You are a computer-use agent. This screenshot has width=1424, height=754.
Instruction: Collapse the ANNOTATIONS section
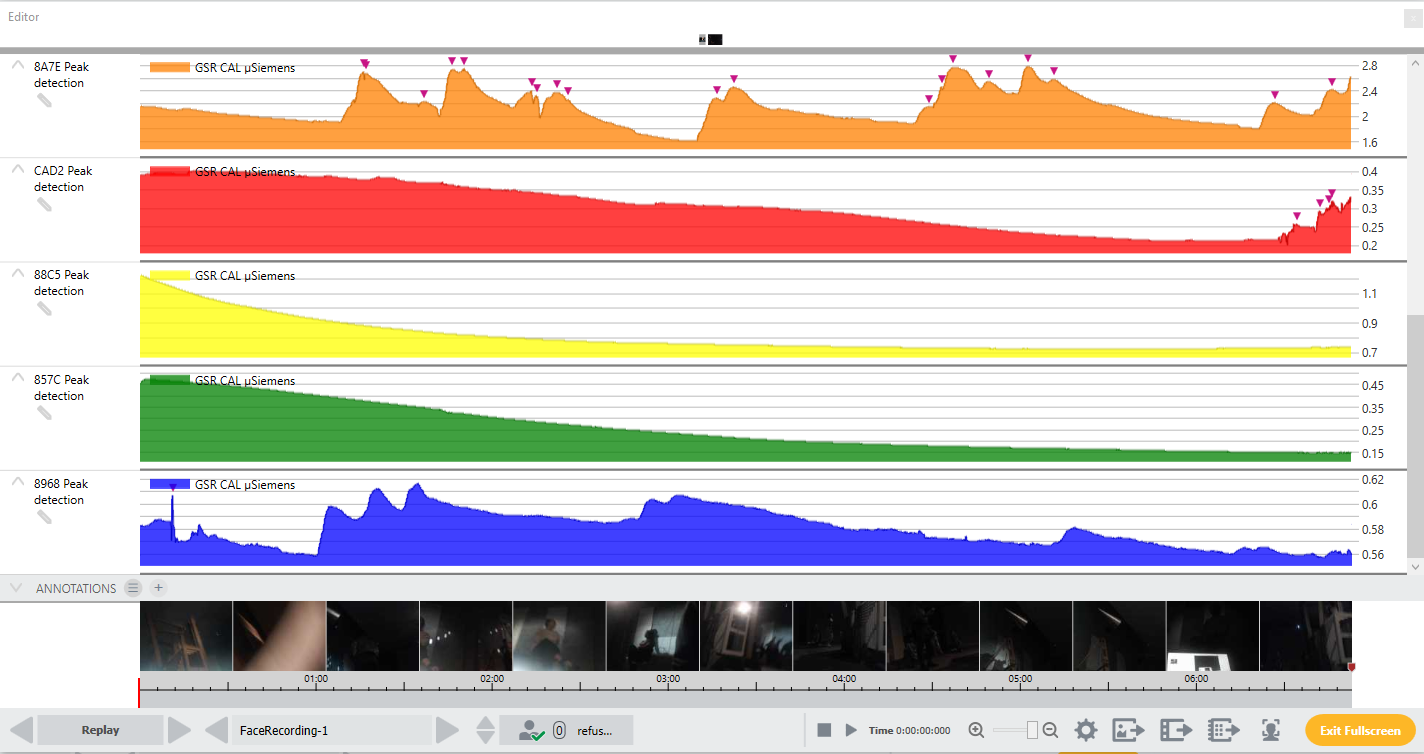[x=15, y=588]
